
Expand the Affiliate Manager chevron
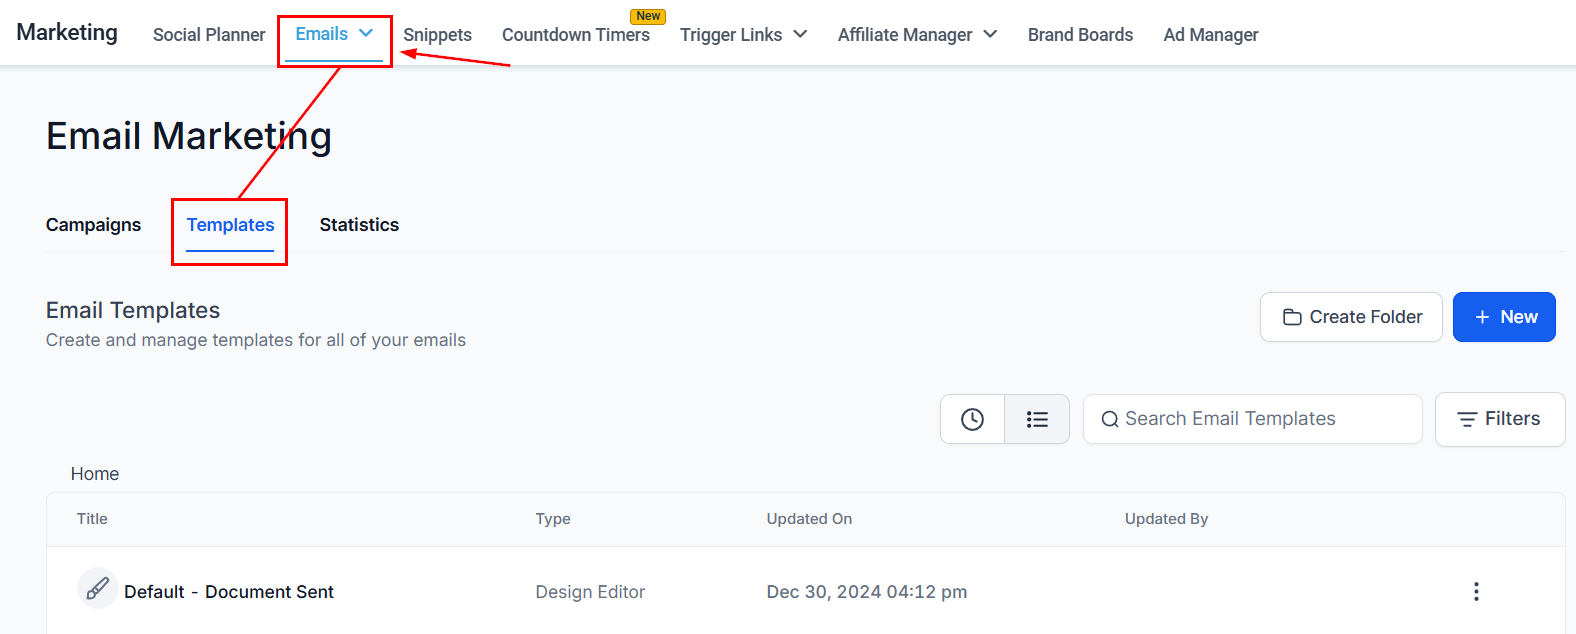[x=990, y=34]
